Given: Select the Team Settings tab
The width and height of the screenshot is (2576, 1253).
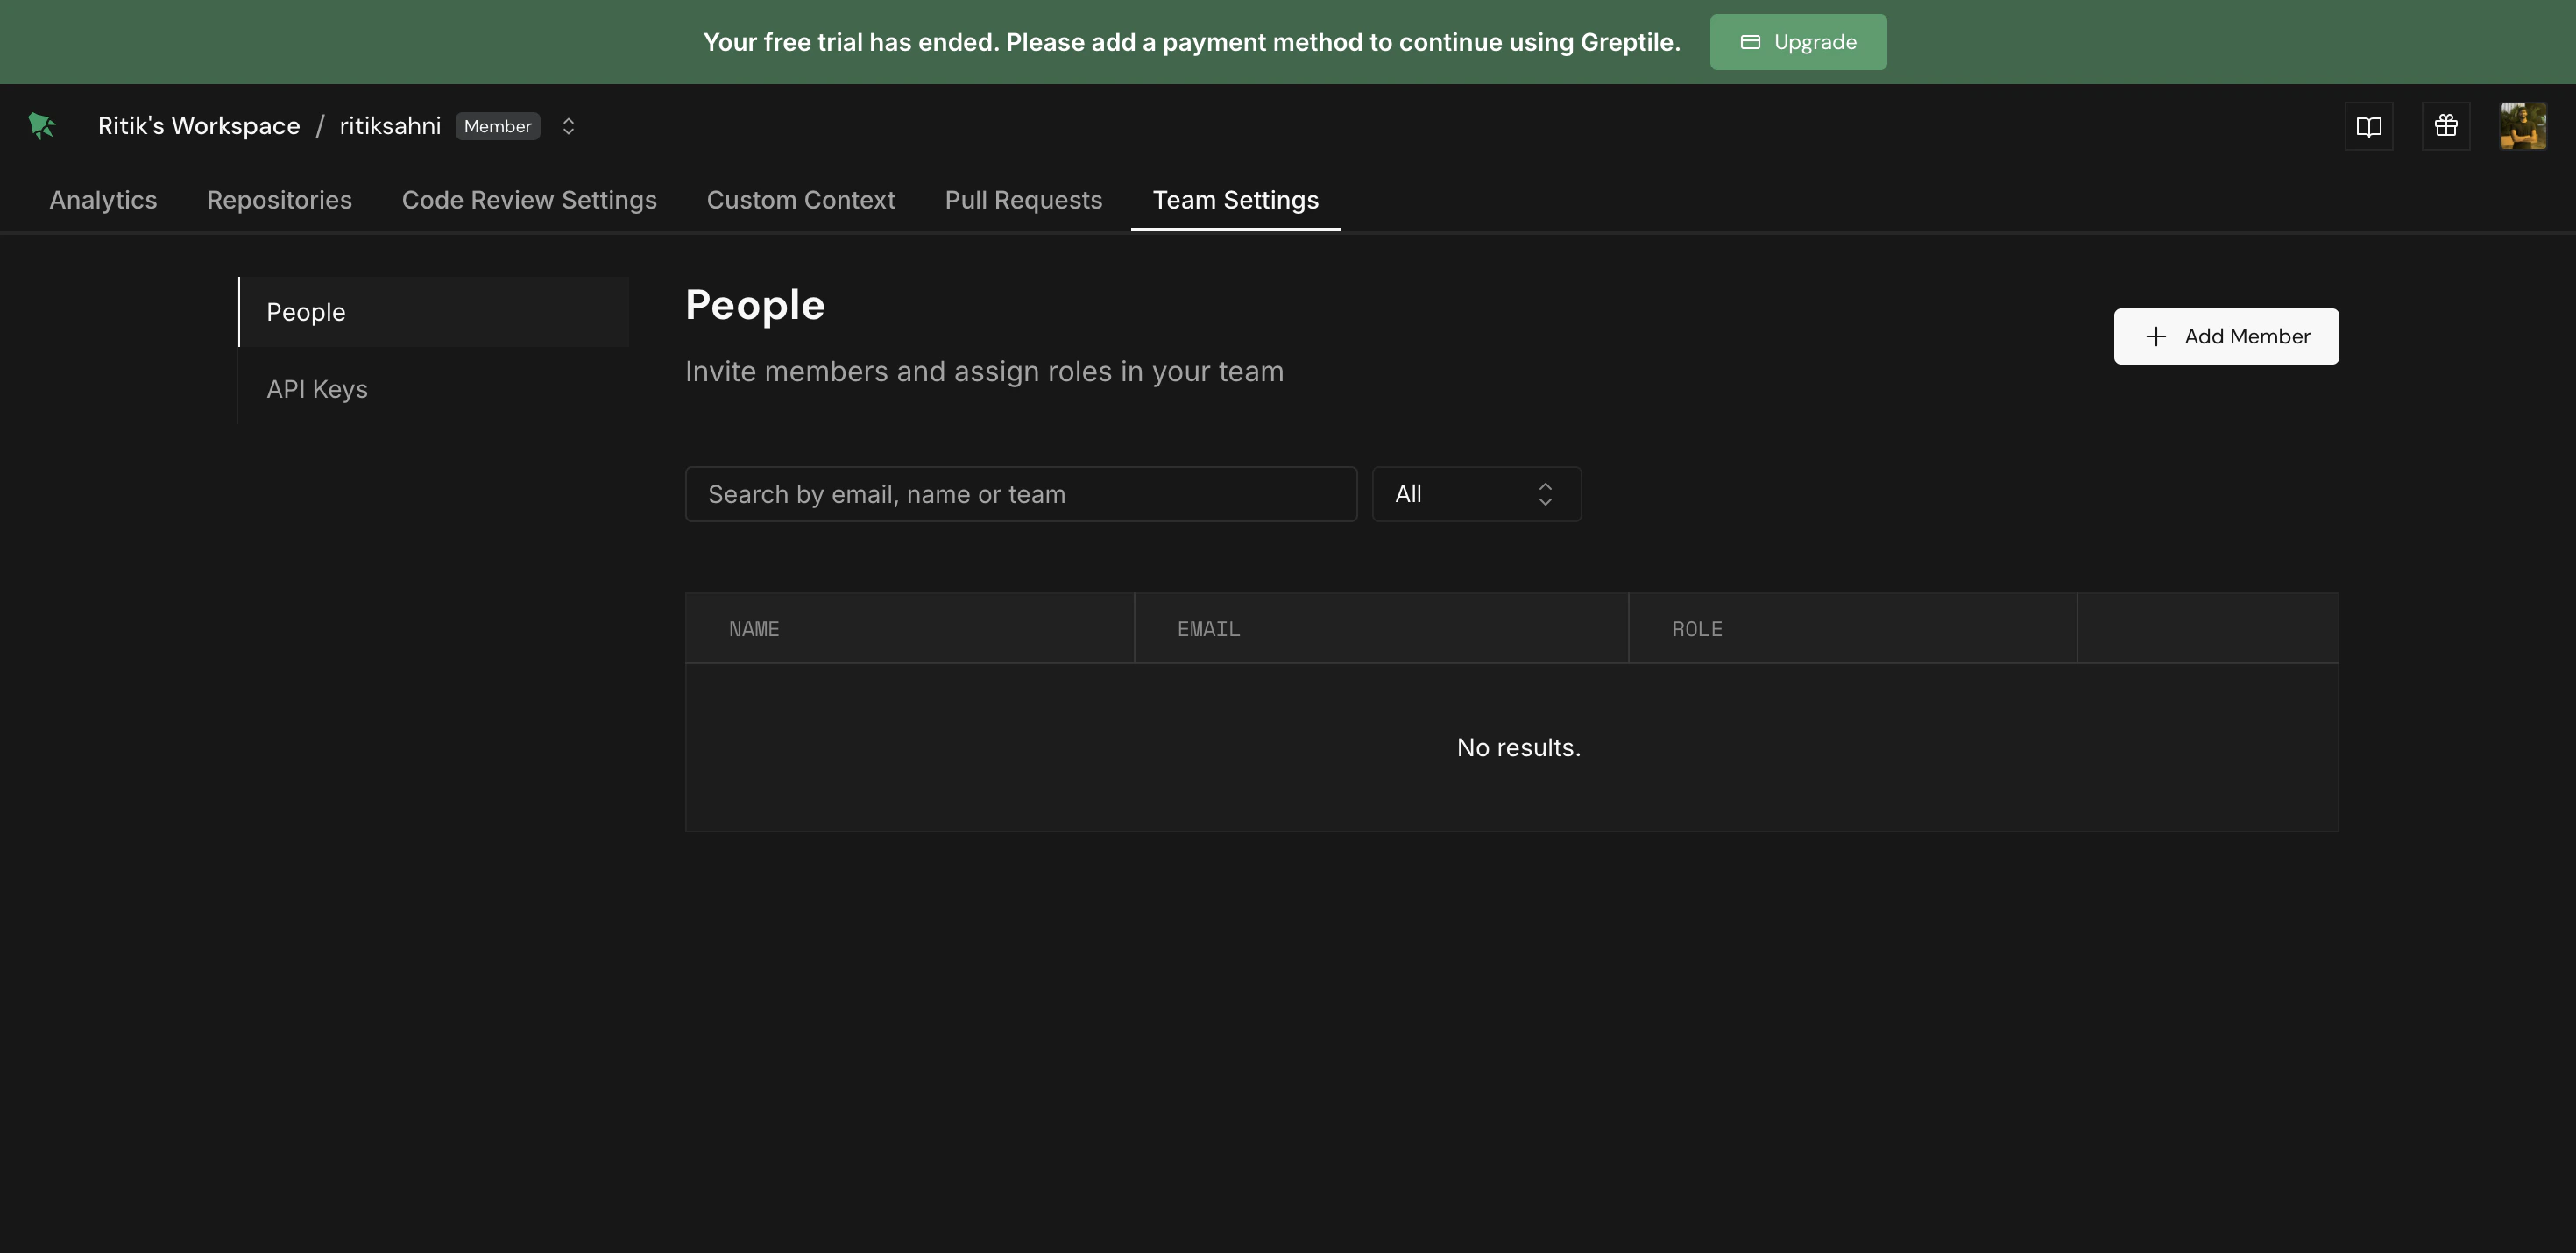Looking at the screenshot, I should pyautogui.click(x=1235, y=200).
